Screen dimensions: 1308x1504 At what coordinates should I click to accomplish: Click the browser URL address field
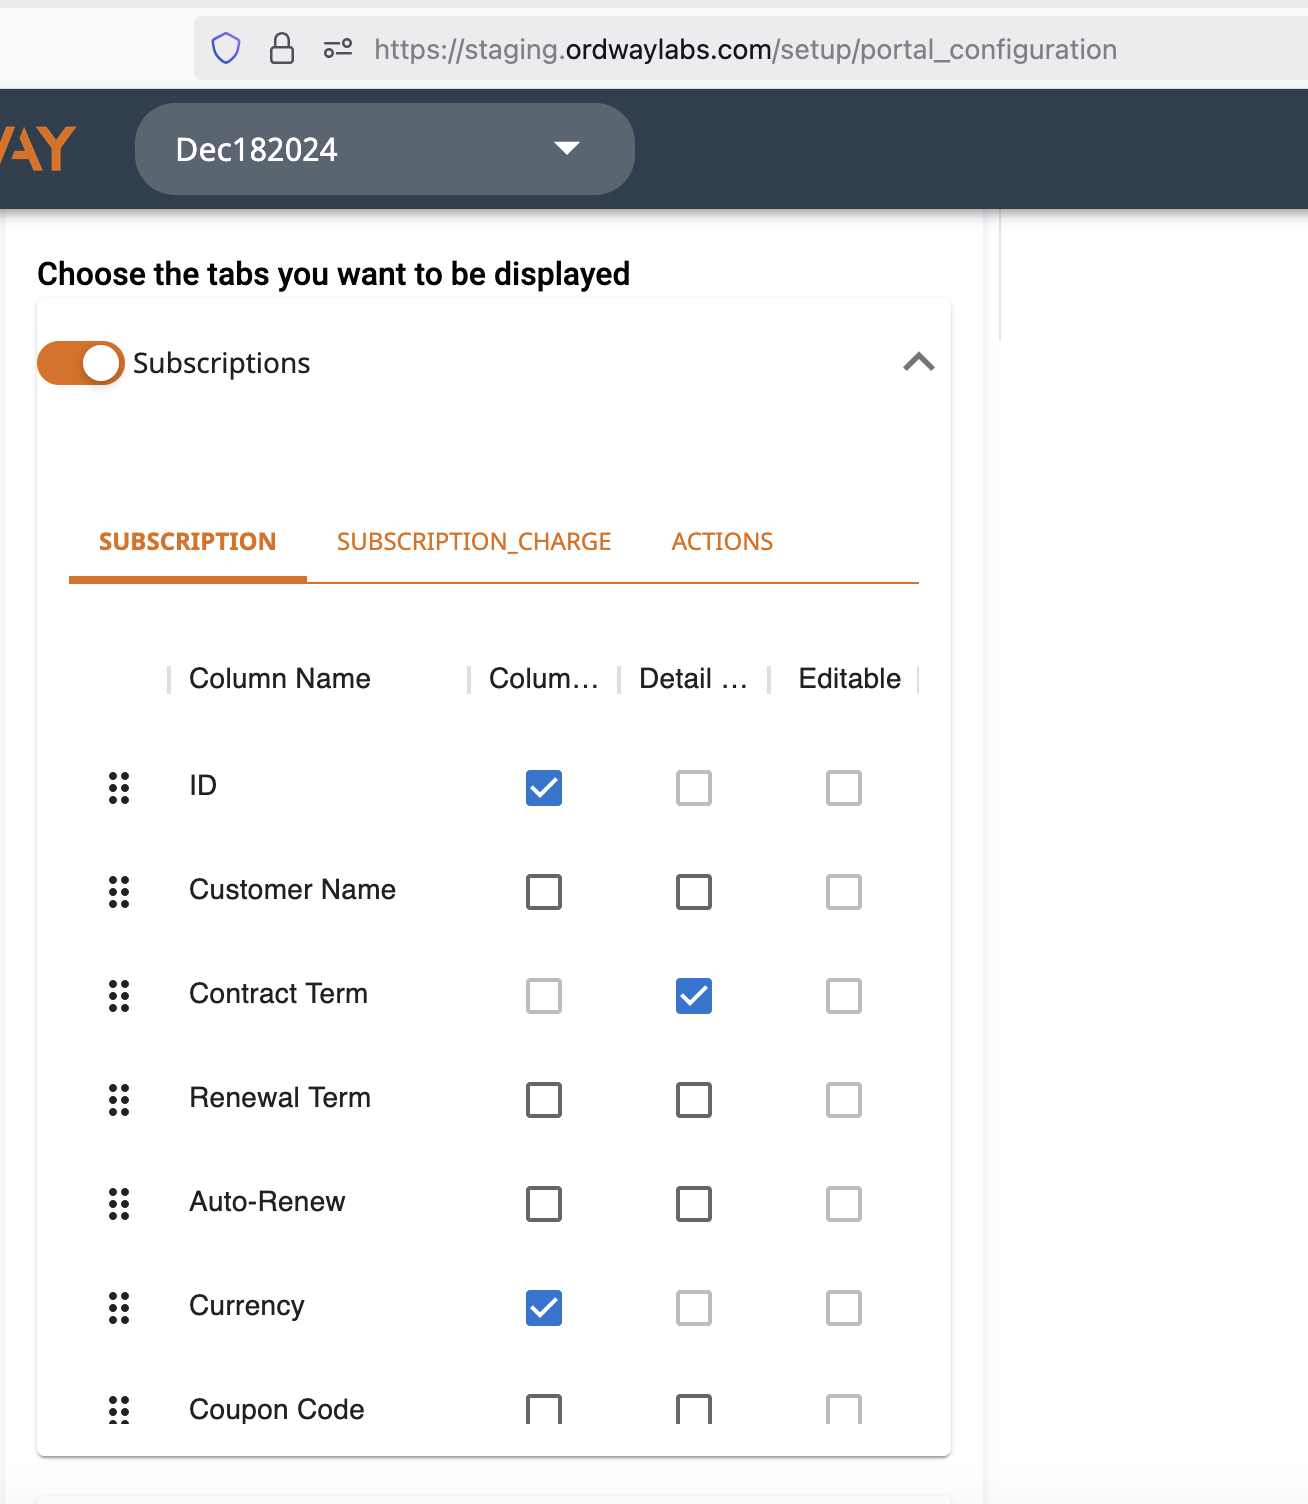[x=745, y=49]
